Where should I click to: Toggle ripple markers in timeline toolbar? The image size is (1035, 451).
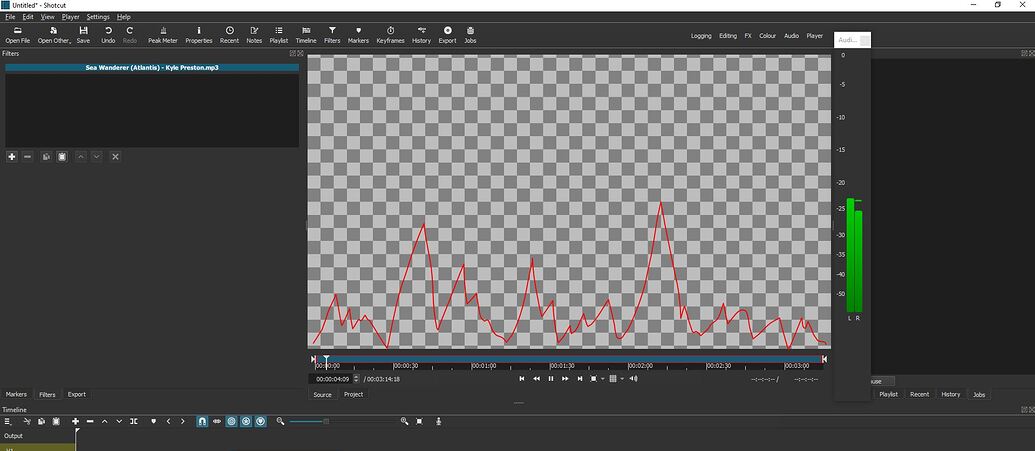point(261,421)
